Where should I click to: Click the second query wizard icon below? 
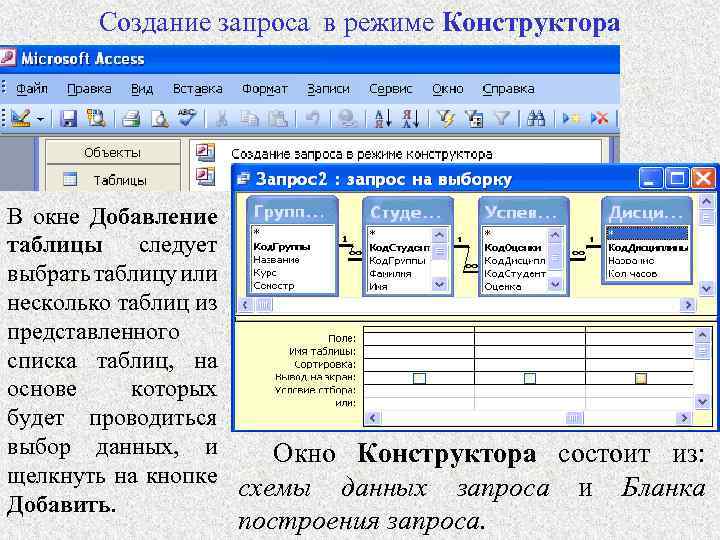pos(205,176)
